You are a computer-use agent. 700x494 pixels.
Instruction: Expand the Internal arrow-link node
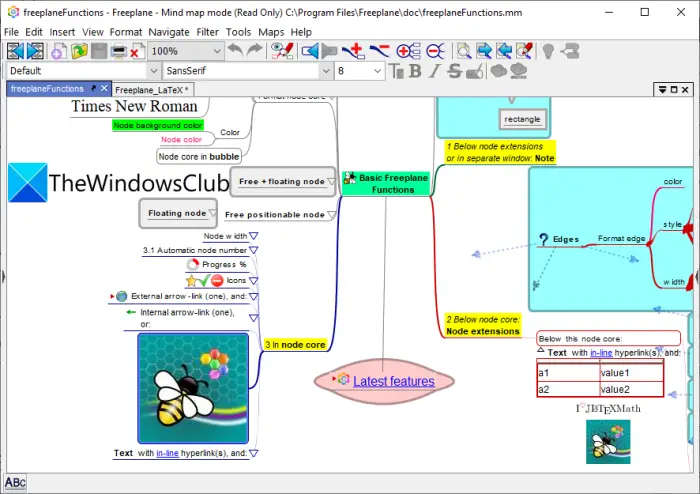coord(254,318)
